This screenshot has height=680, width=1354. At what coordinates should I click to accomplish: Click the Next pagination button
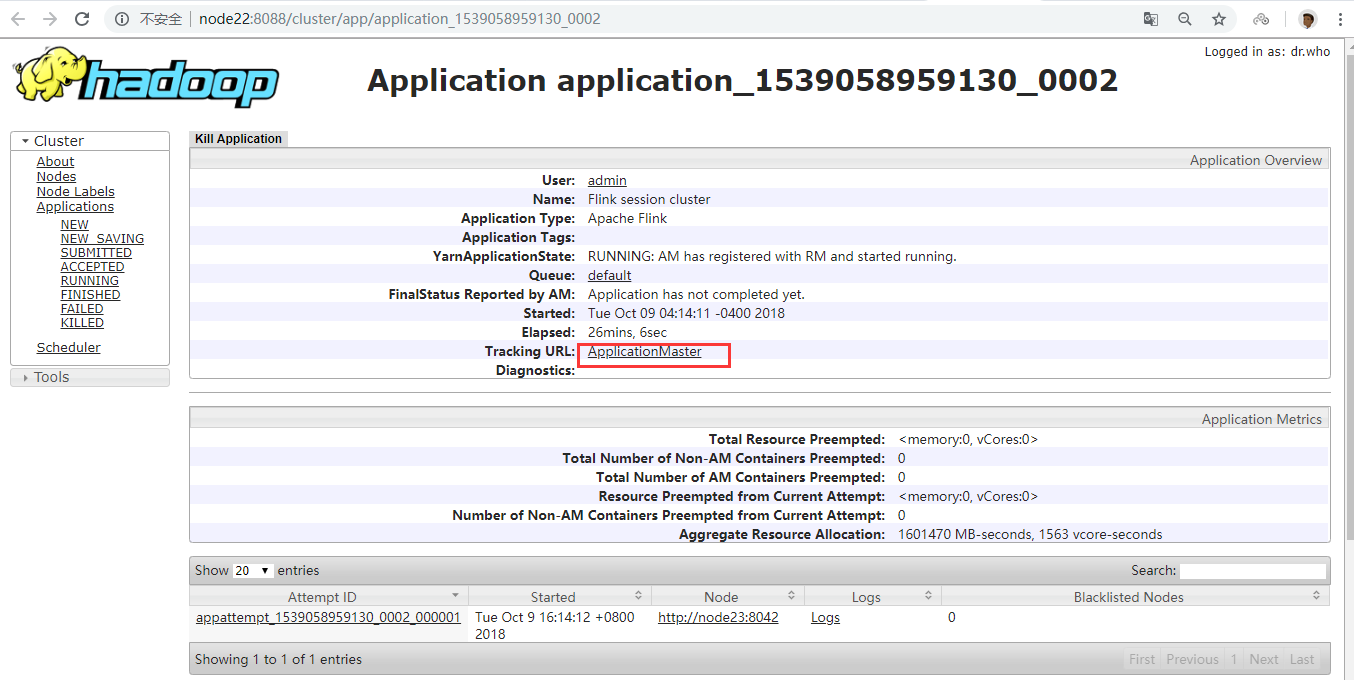pyautogui.click(x=1263, y=659)
